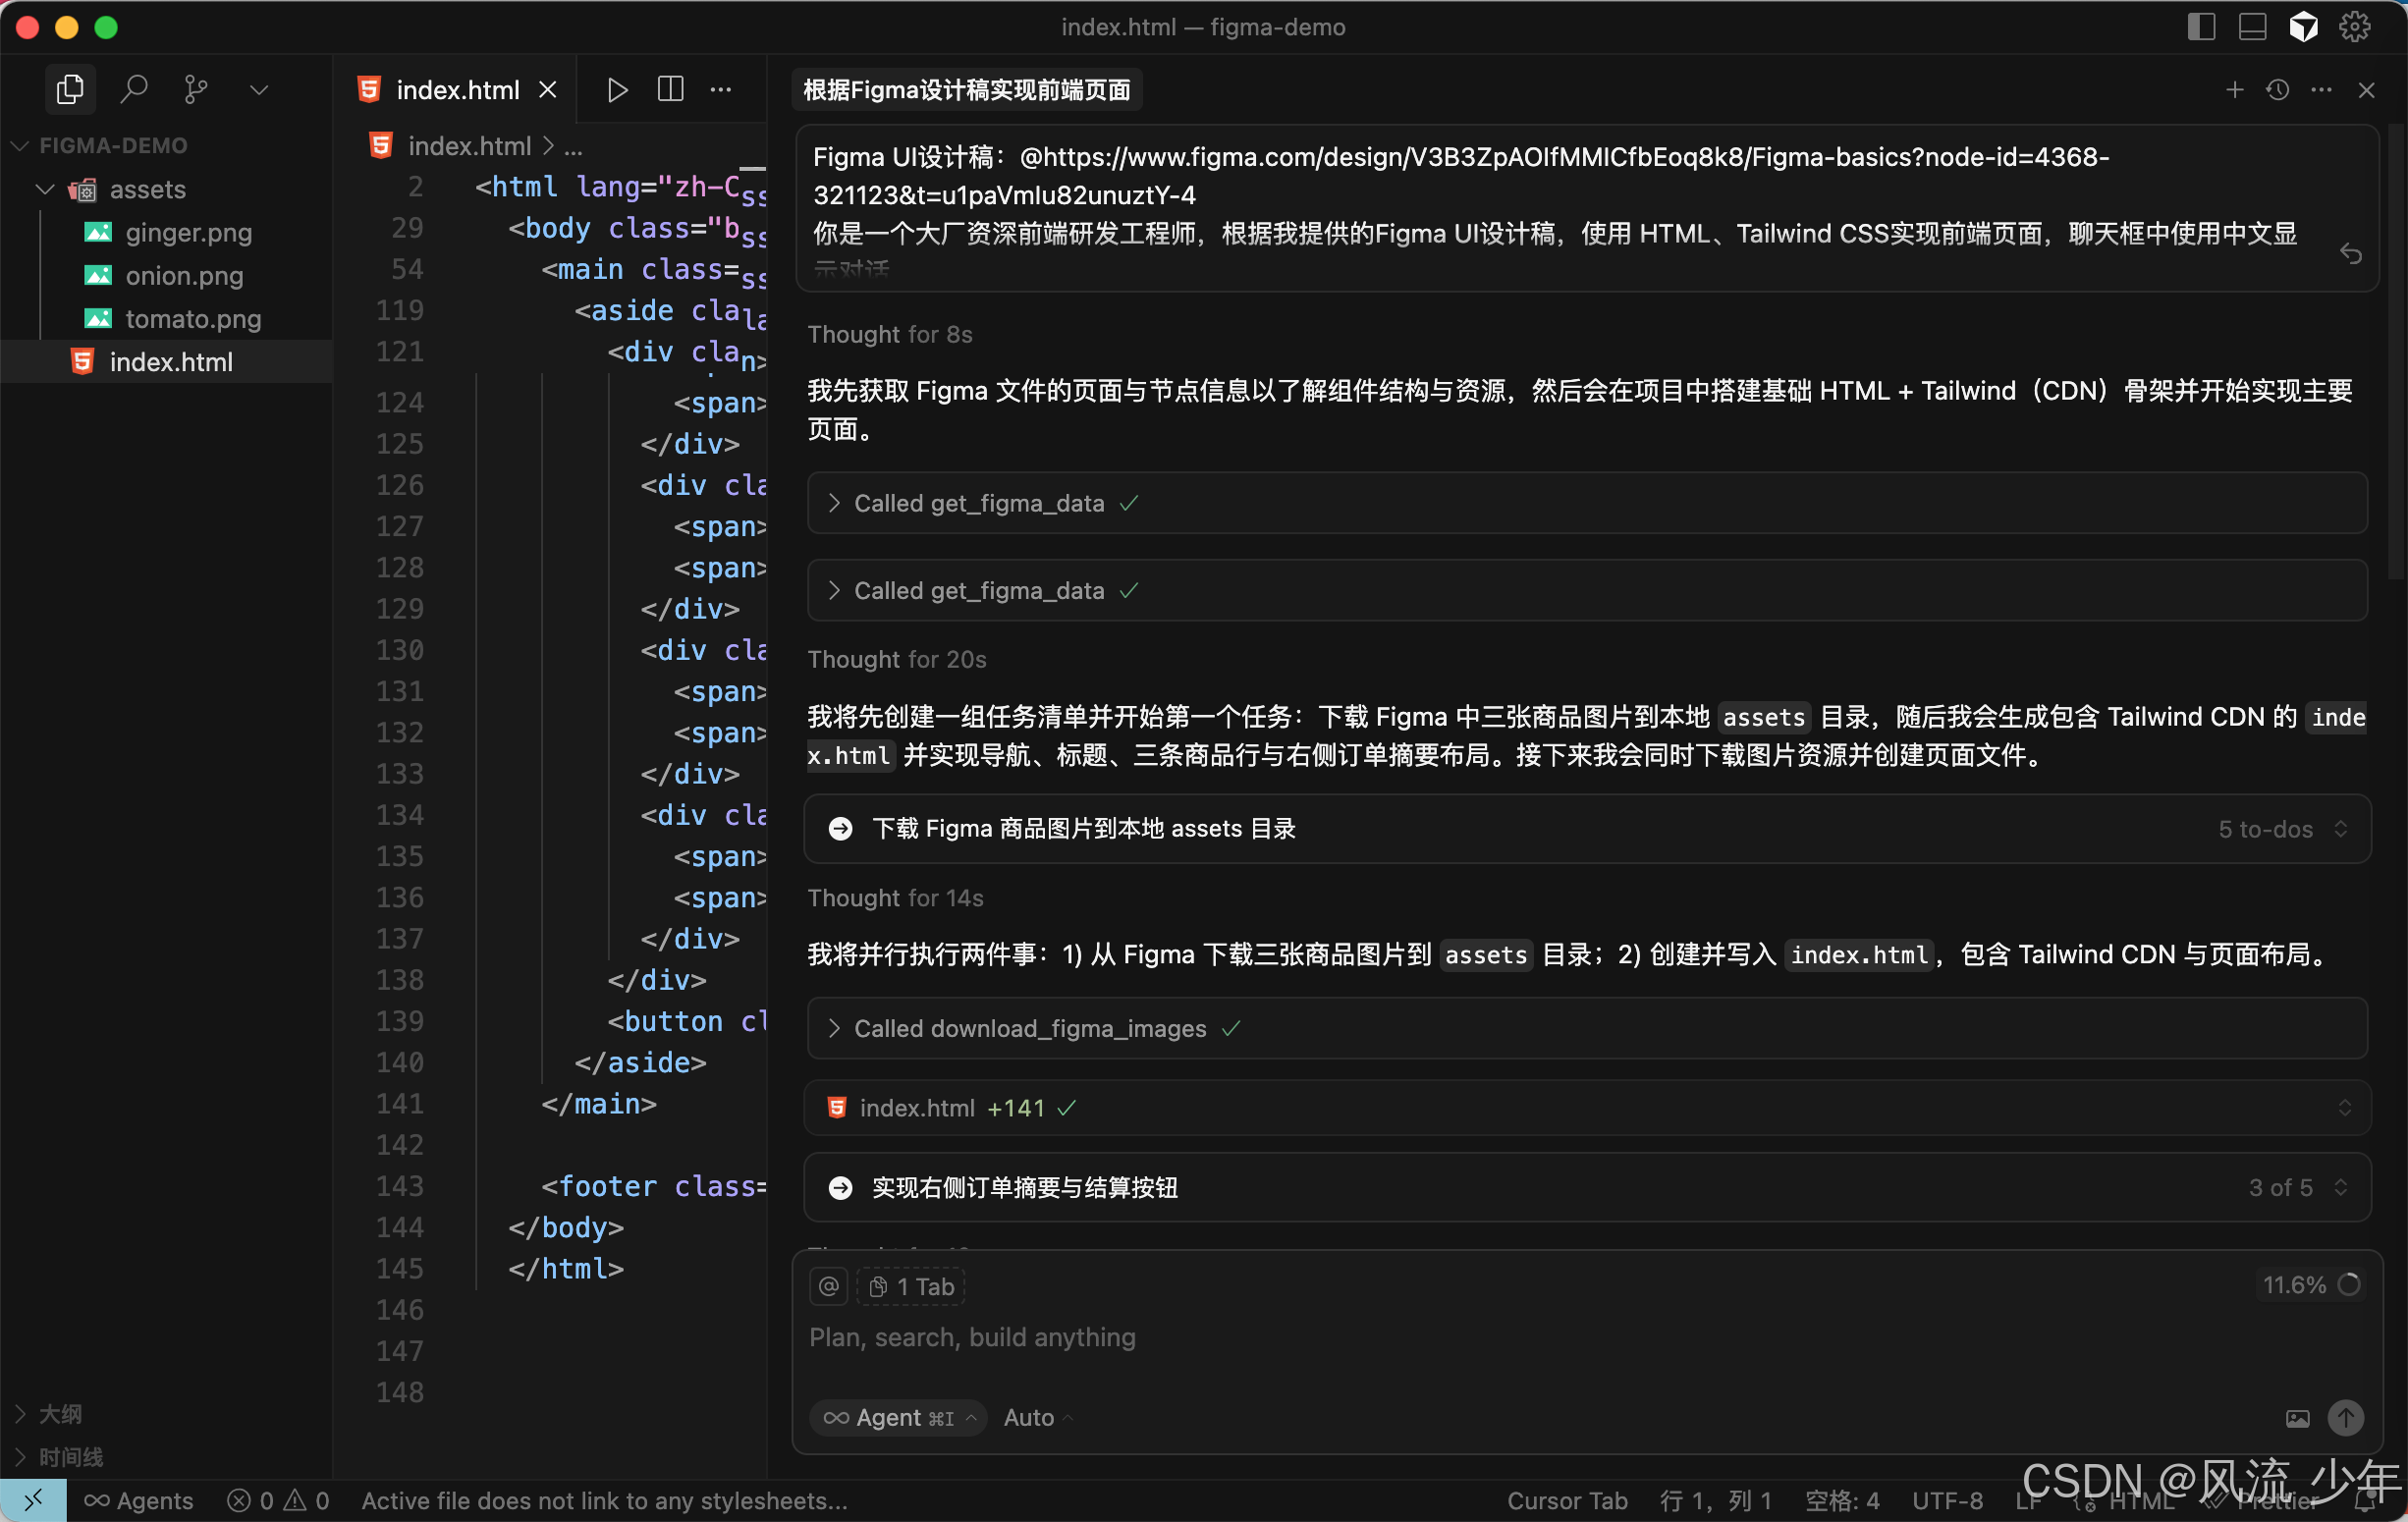Click the 1 Tab context chip
Viewport: 2408px width, 1522px height.
(x=911, y=1286)
